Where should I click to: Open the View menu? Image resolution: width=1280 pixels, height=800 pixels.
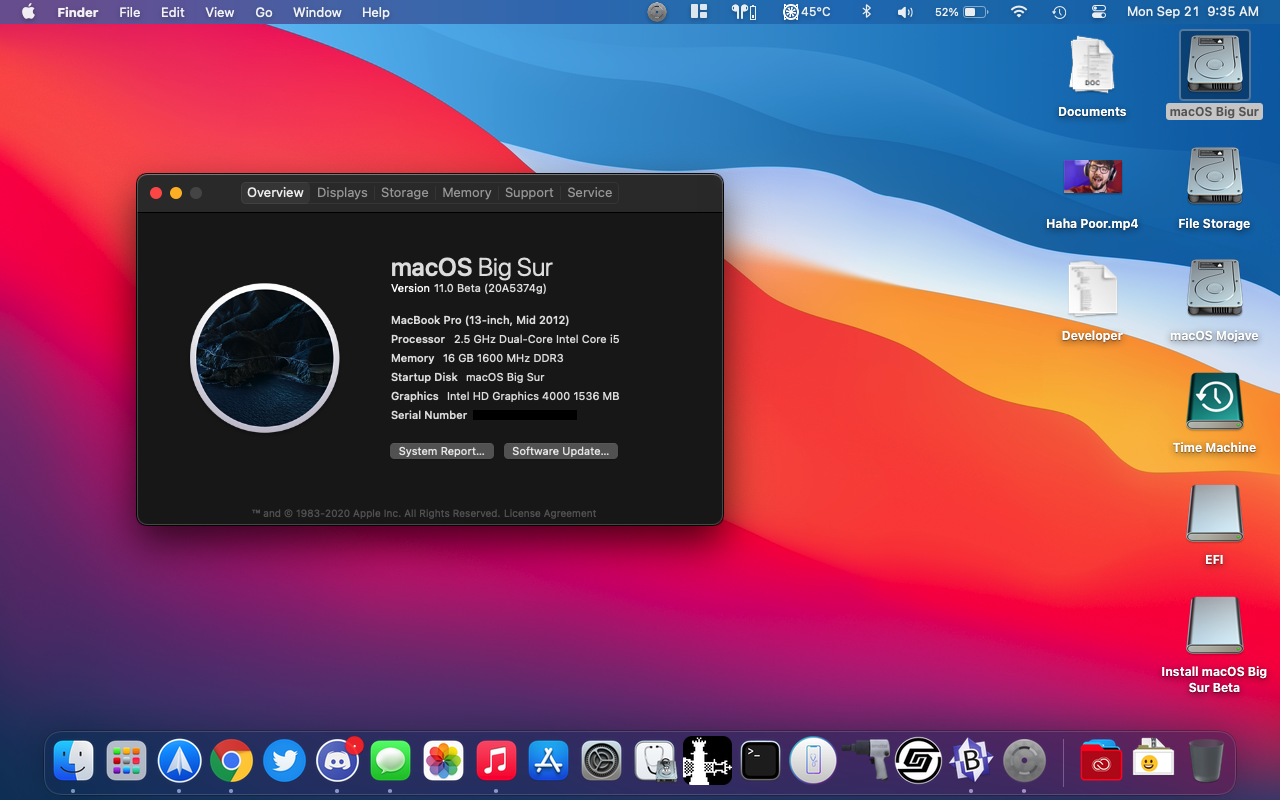220,12
